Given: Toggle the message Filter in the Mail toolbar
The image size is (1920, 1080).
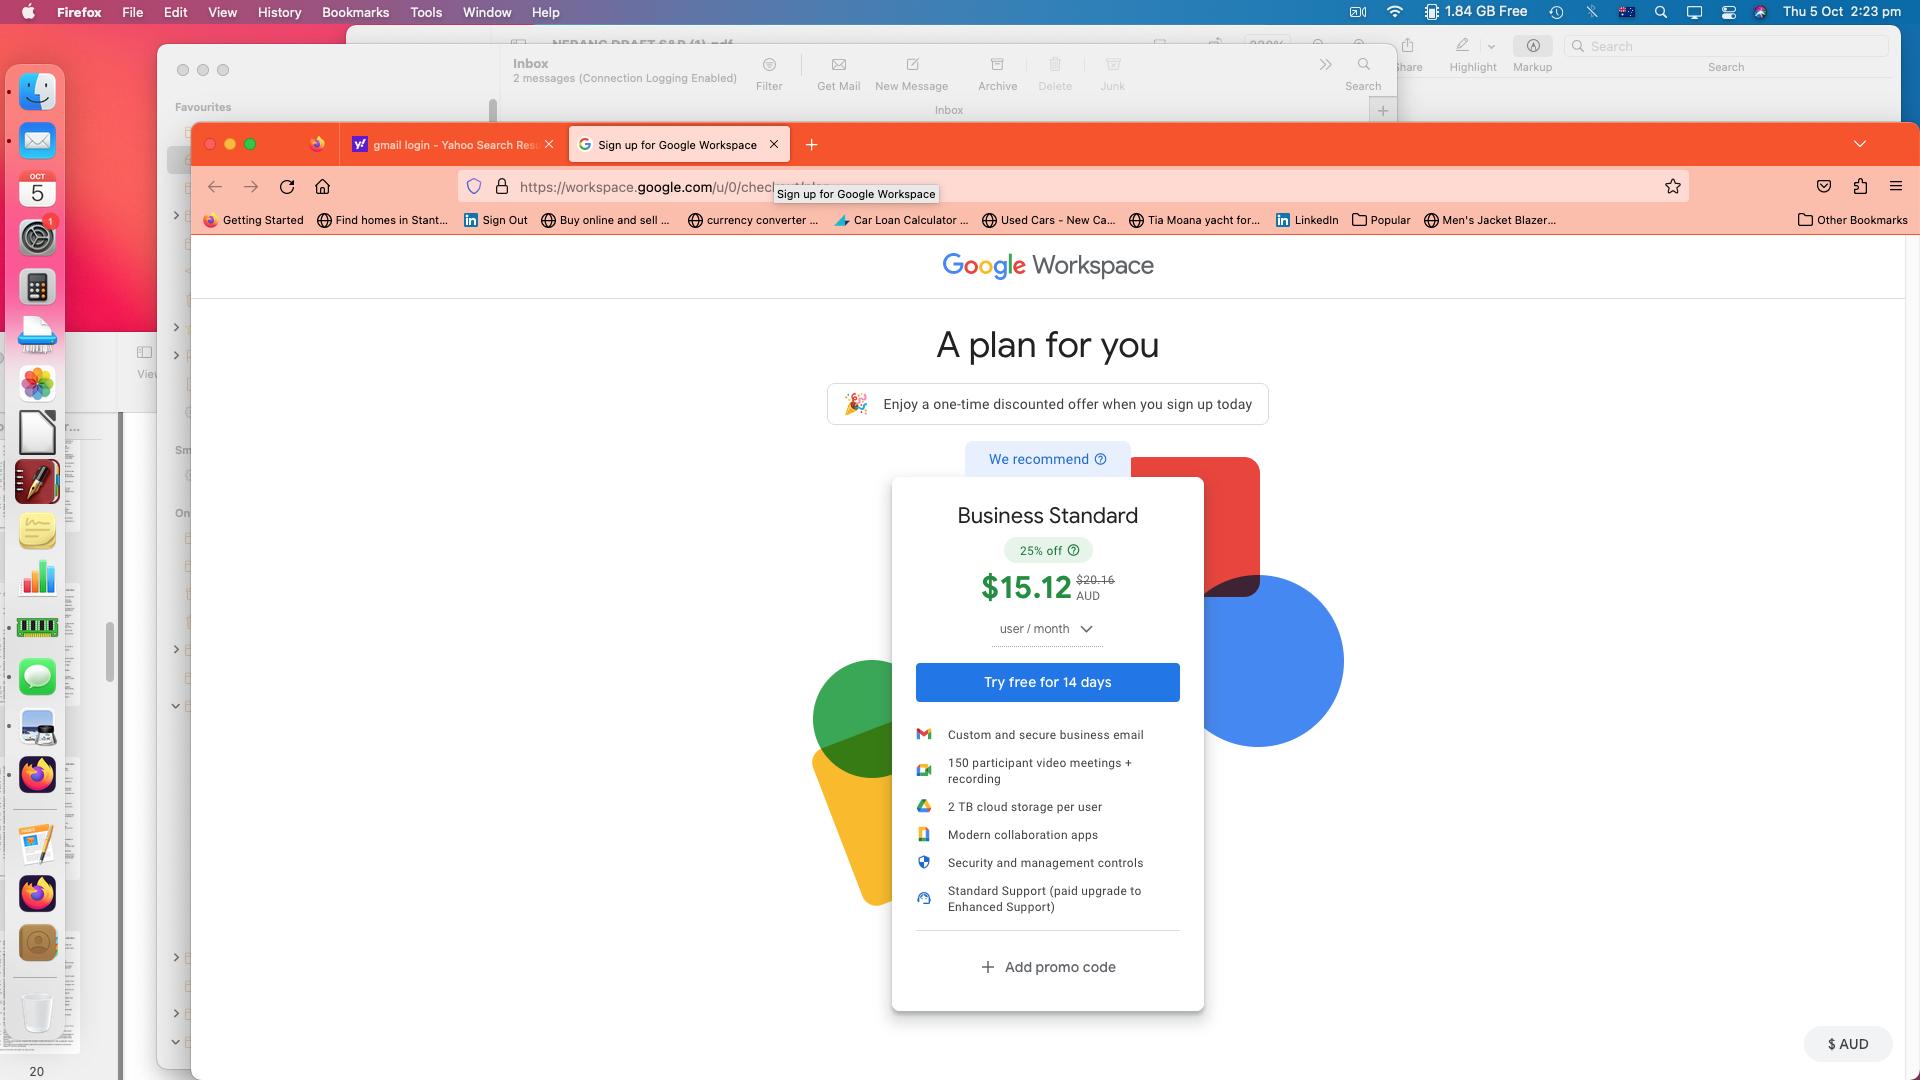Looking at the screenshot, I should tap(769, 72).
